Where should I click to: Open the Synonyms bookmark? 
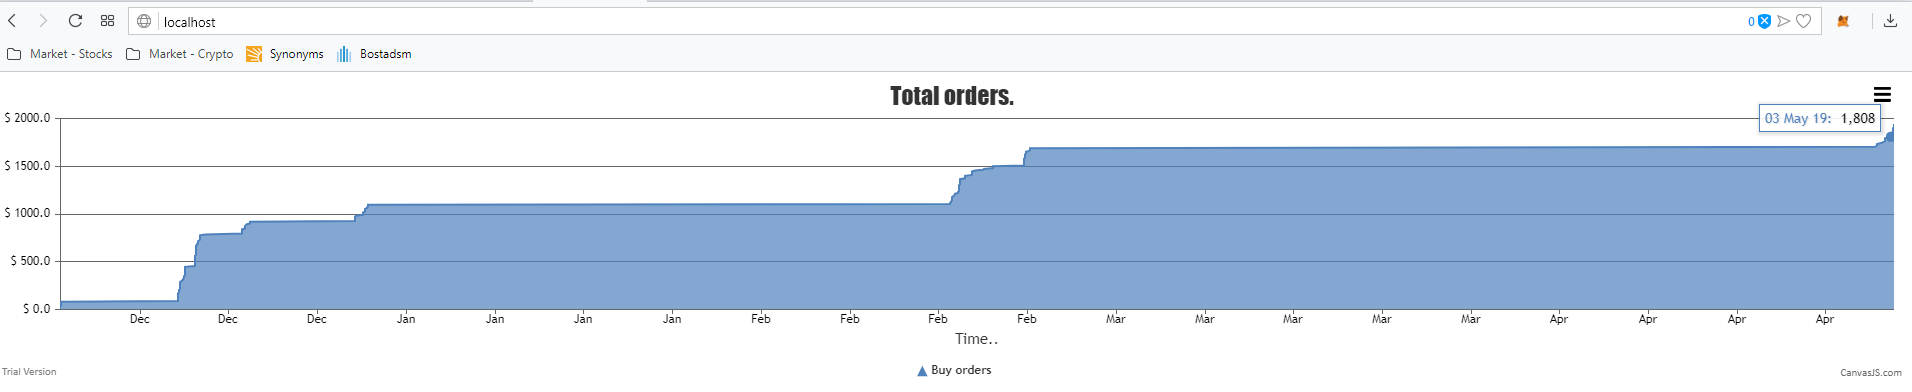tap(285, 54)
